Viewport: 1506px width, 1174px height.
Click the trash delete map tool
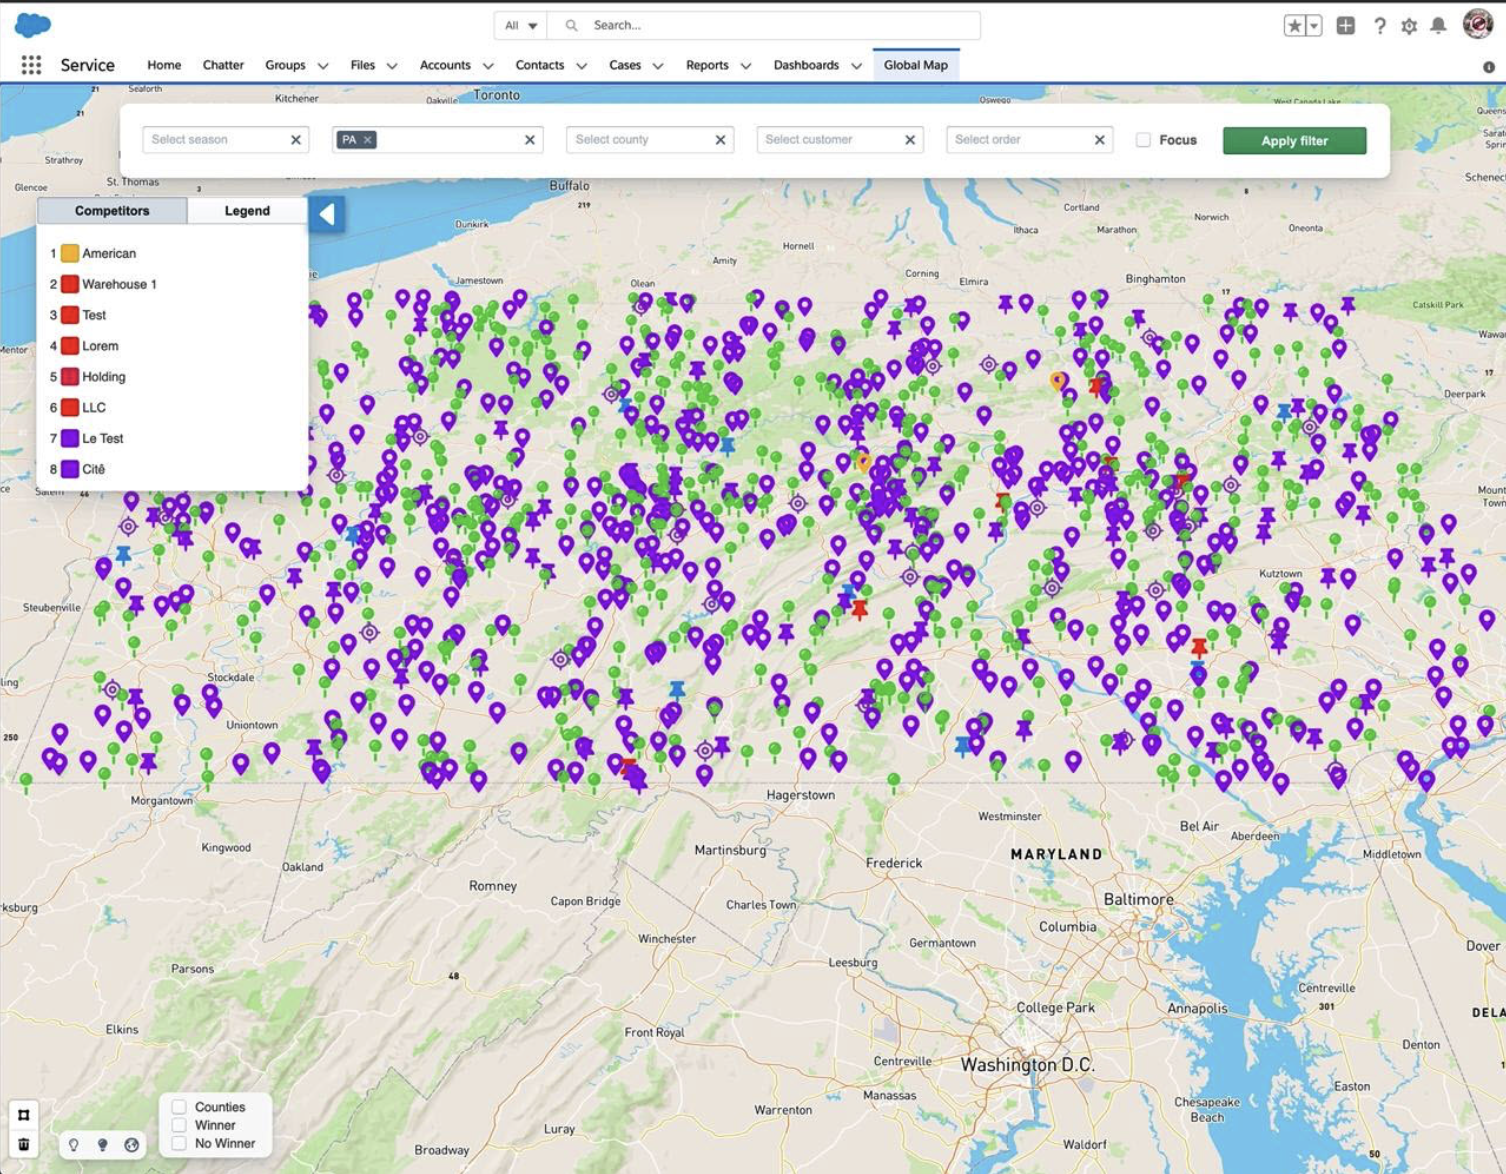(24, 1144)
